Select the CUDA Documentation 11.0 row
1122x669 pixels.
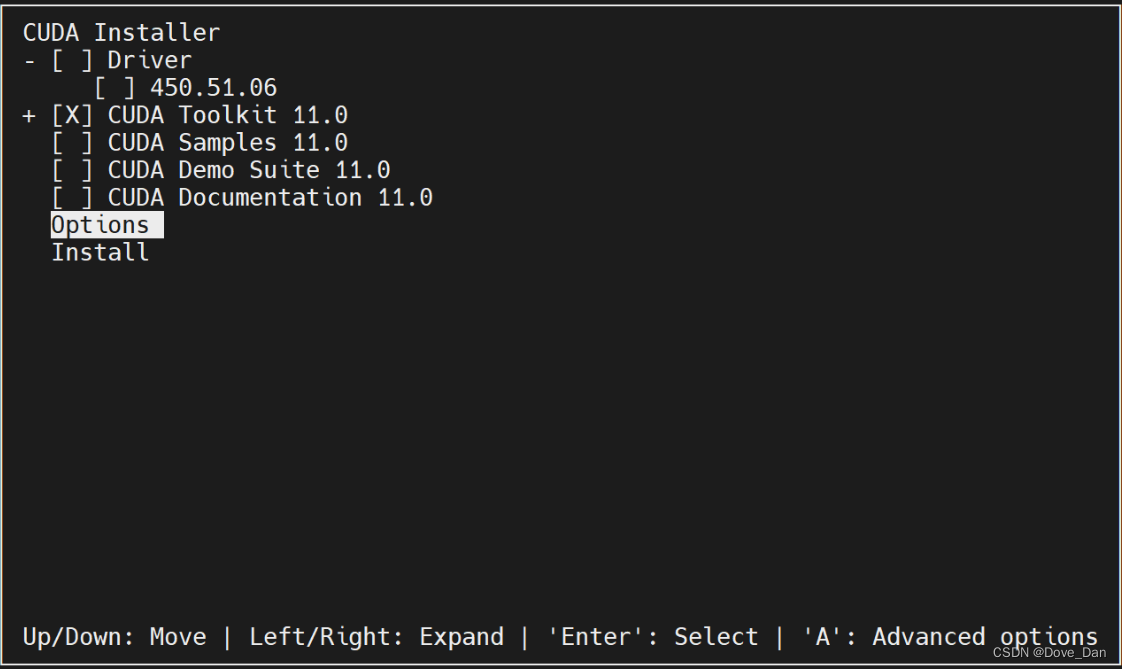tap(270, 197)
